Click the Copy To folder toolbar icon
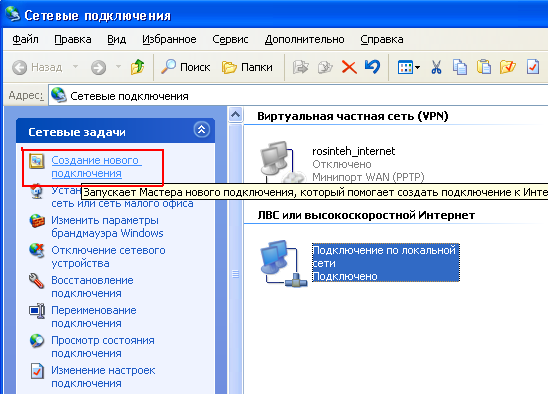 point(325,67)
